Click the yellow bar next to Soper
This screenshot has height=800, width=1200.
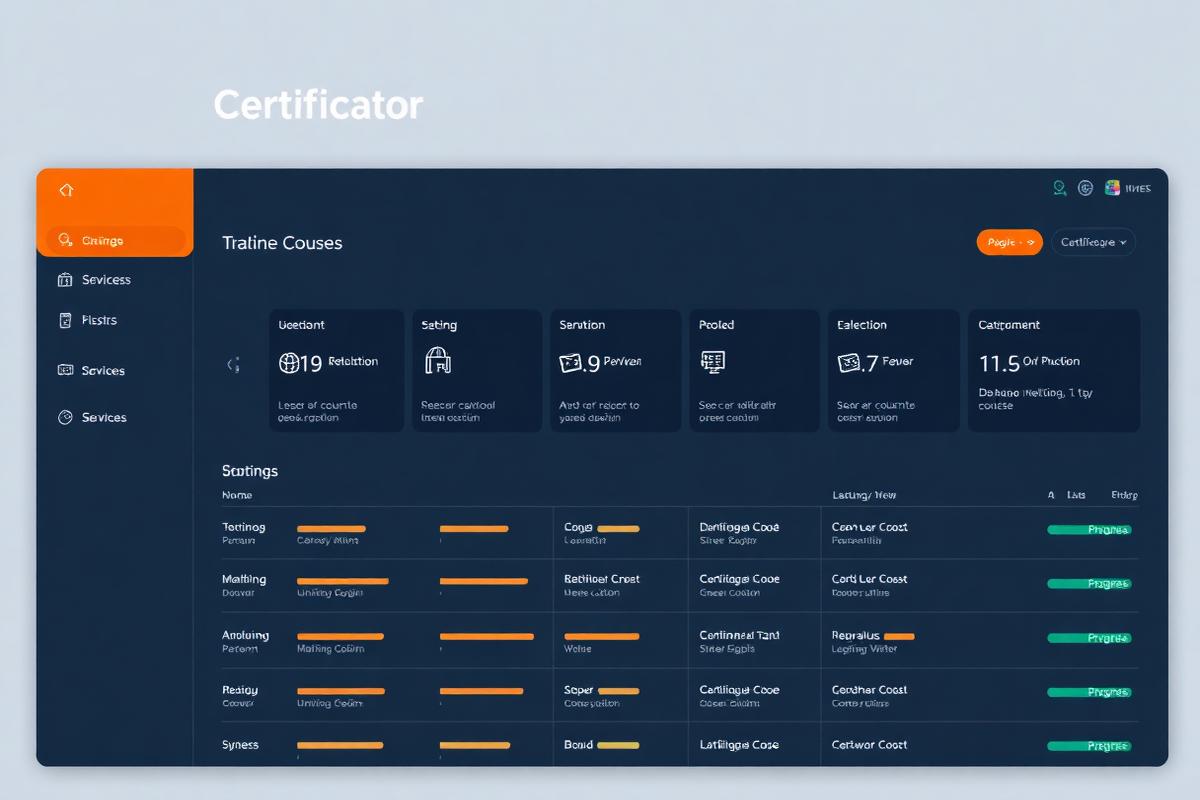click(x=618, y=690)
